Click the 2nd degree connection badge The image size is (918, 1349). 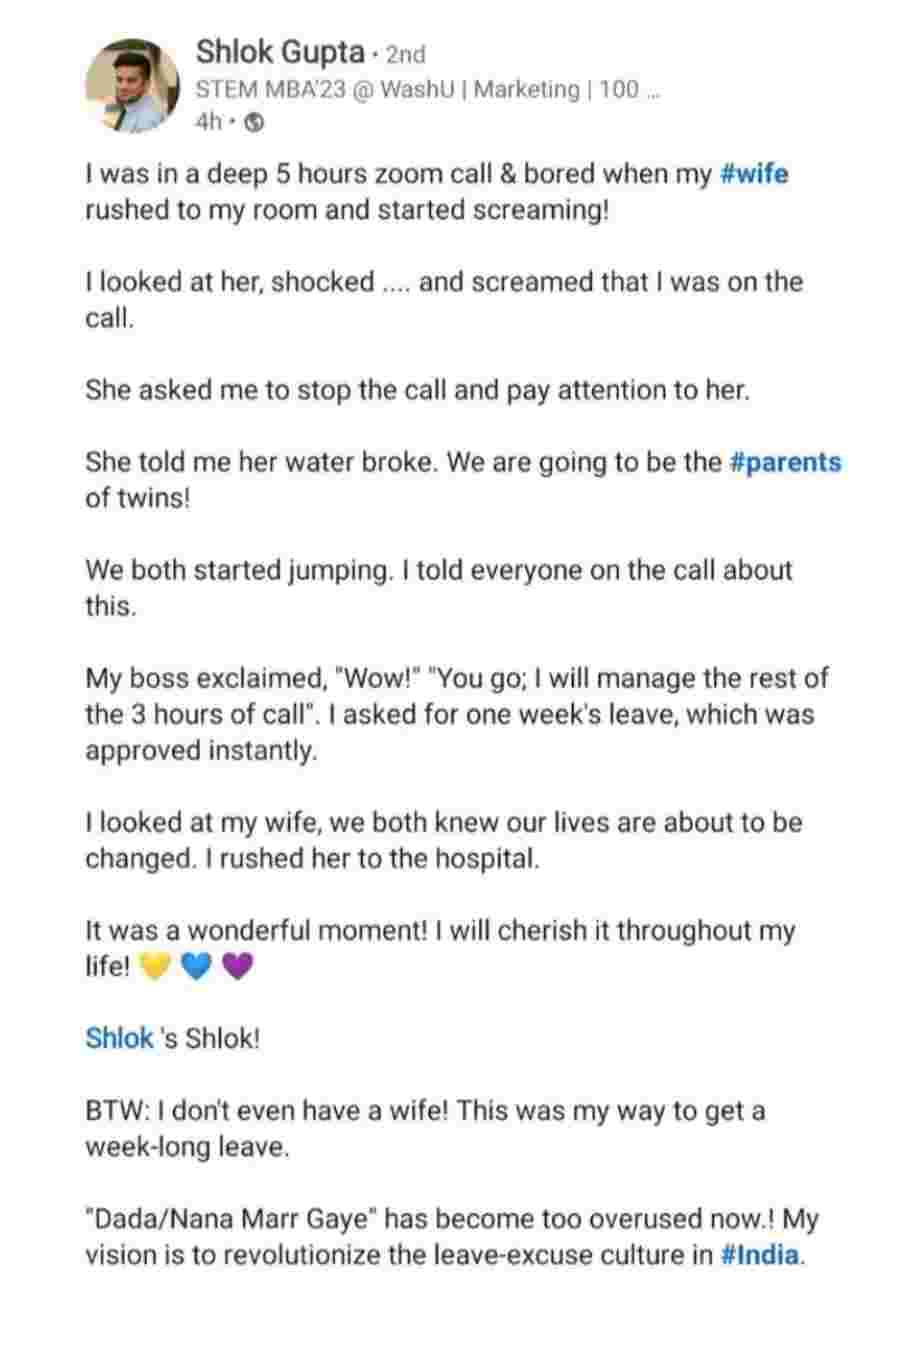pyautogui.click(x=405, y=54)
